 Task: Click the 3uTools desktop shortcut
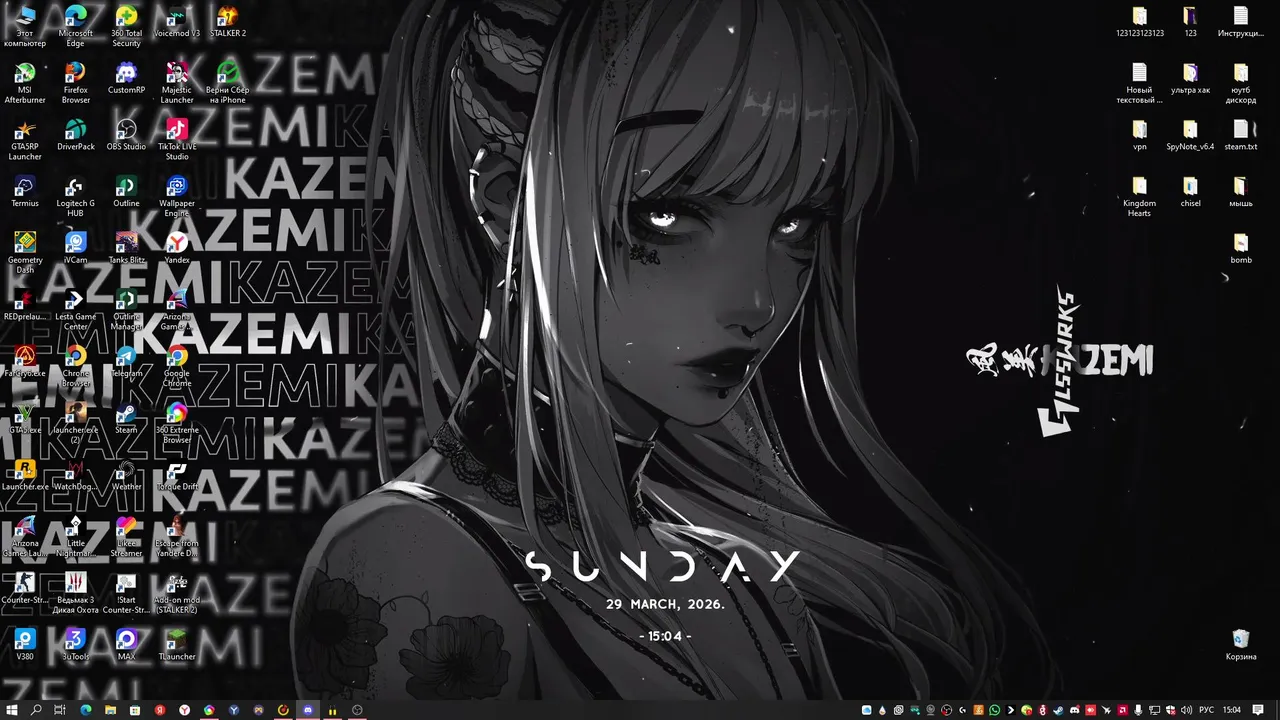pos(76,646)
